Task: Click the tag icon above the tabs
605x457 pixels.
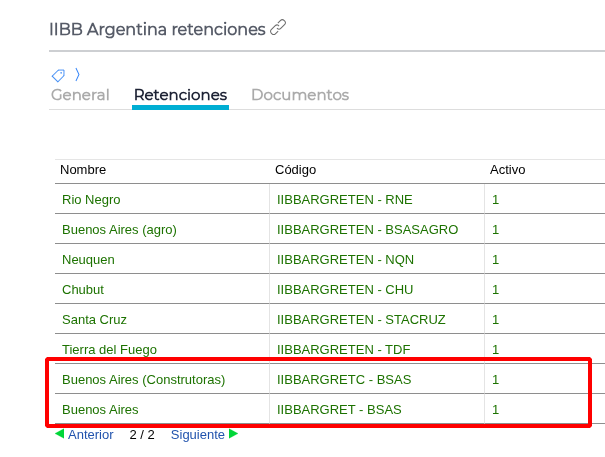Action: [58, 75]
